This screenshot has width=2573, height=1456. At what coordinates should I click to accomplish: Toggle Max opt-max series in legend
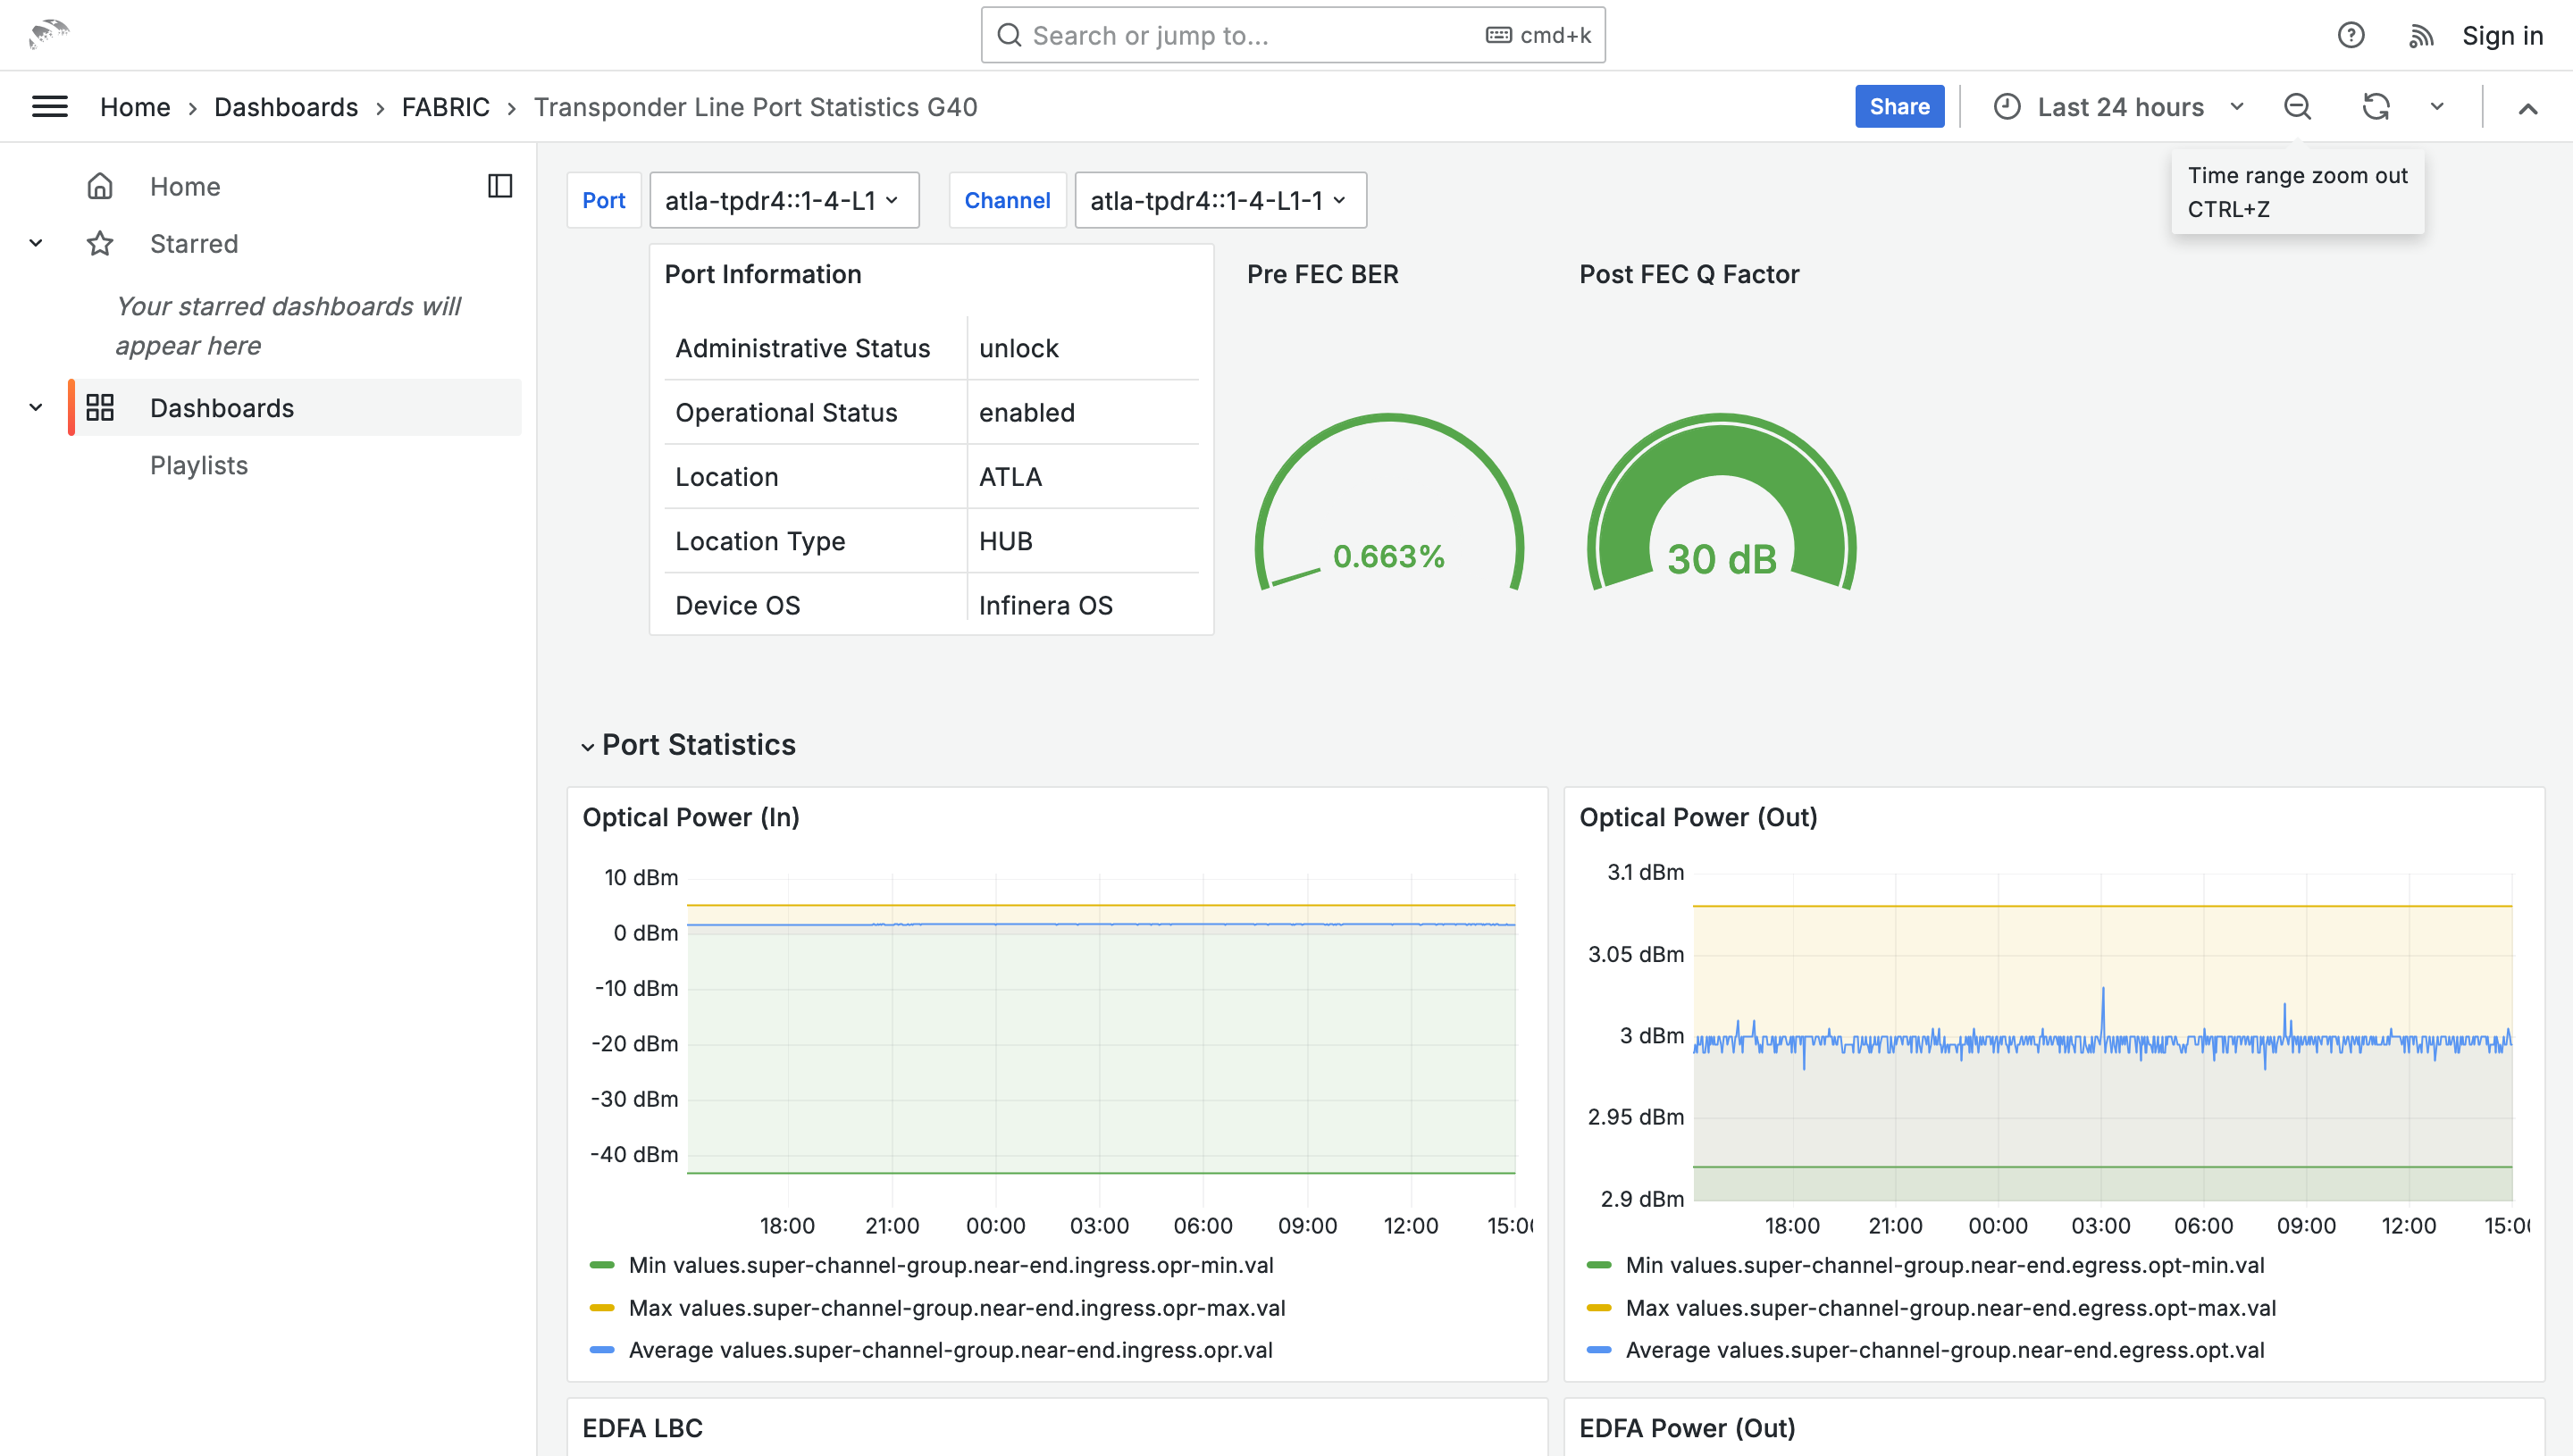(x=1950, y=1308)
